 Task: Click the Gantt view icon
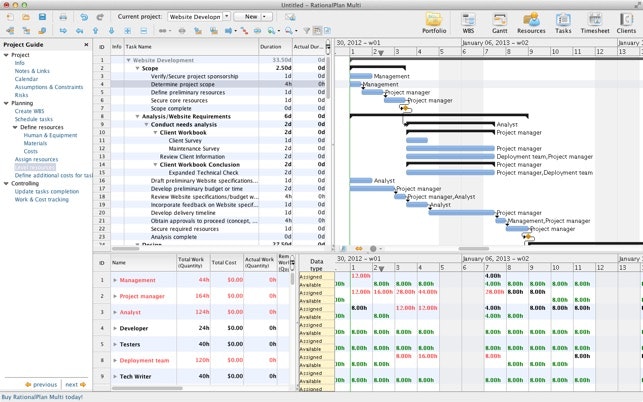click(x=499, y=23)
